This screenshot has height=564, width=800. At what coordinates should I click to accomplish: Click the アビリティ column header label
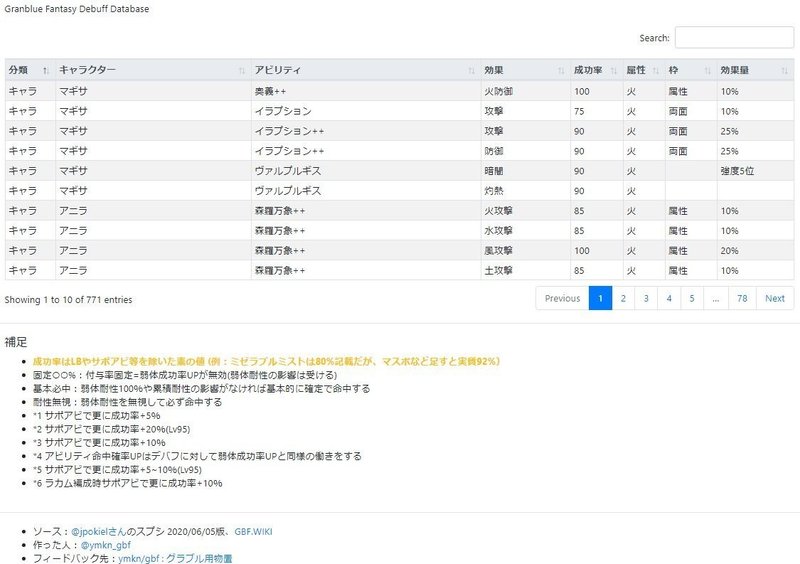pos(278,70)
